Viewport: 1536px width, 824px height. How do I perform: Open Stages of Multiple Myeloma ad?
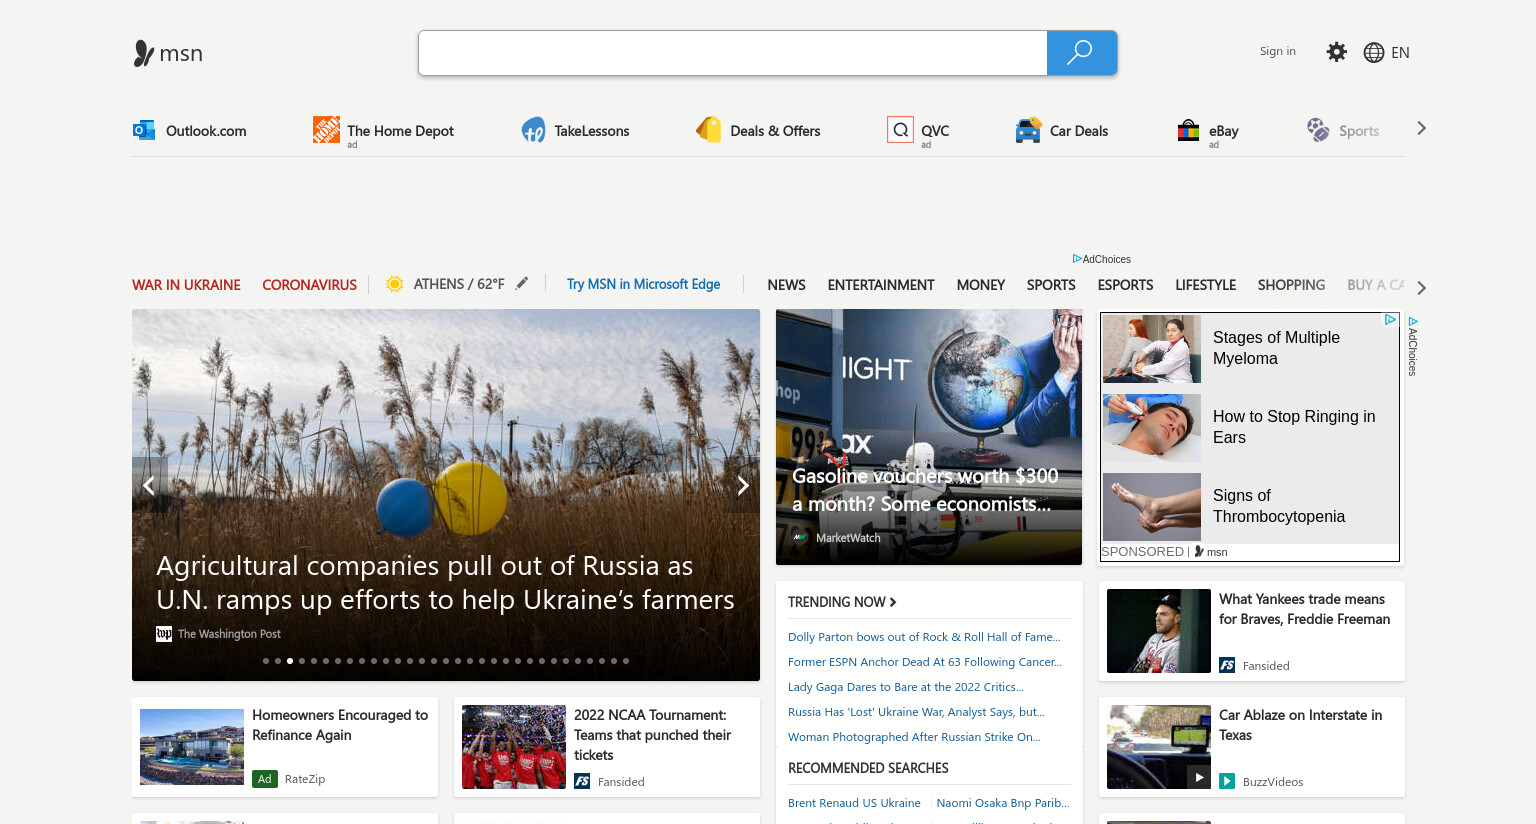[x=1250, y=349]
